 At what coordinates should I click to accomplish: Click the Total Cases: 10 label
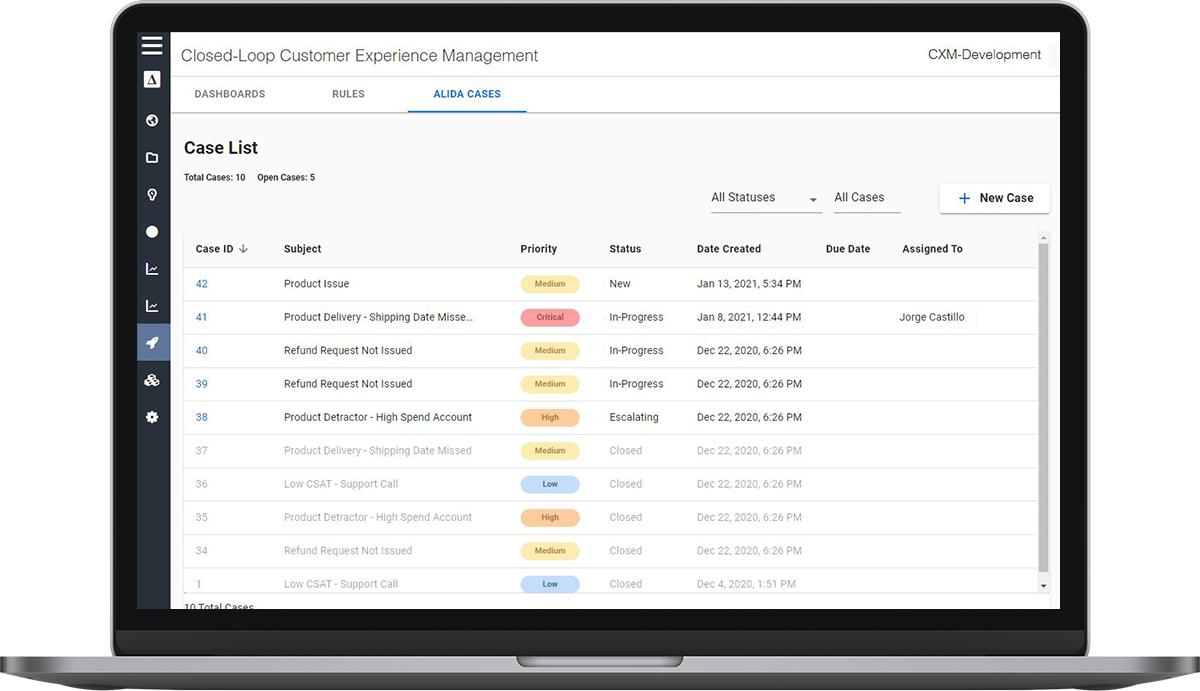click(215, 178)
